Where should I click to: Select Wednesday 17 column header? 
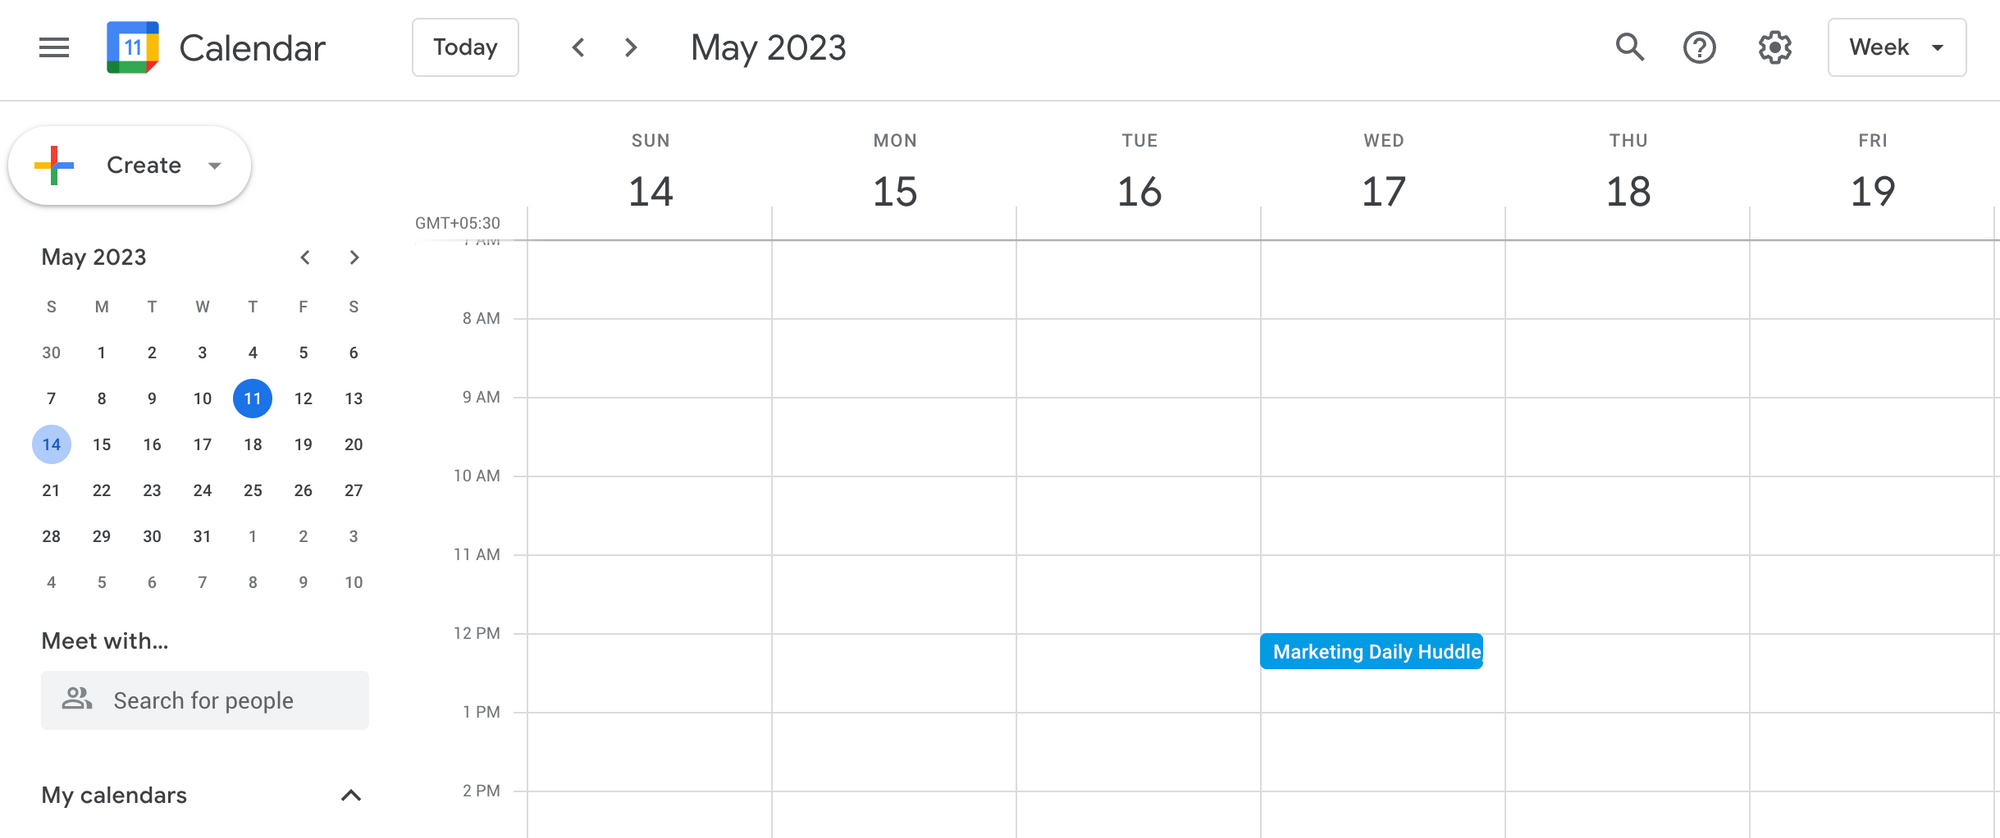coord(1383,170)
